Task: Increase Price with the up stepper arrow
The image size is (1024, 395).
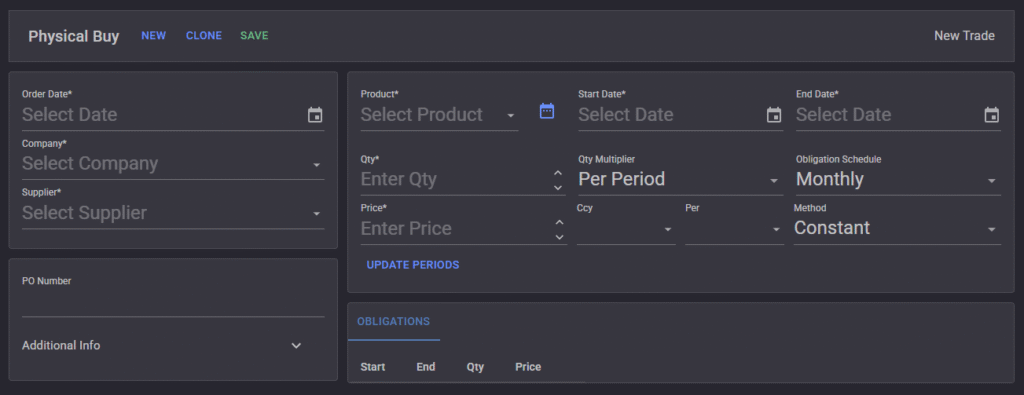Action: 559,223
